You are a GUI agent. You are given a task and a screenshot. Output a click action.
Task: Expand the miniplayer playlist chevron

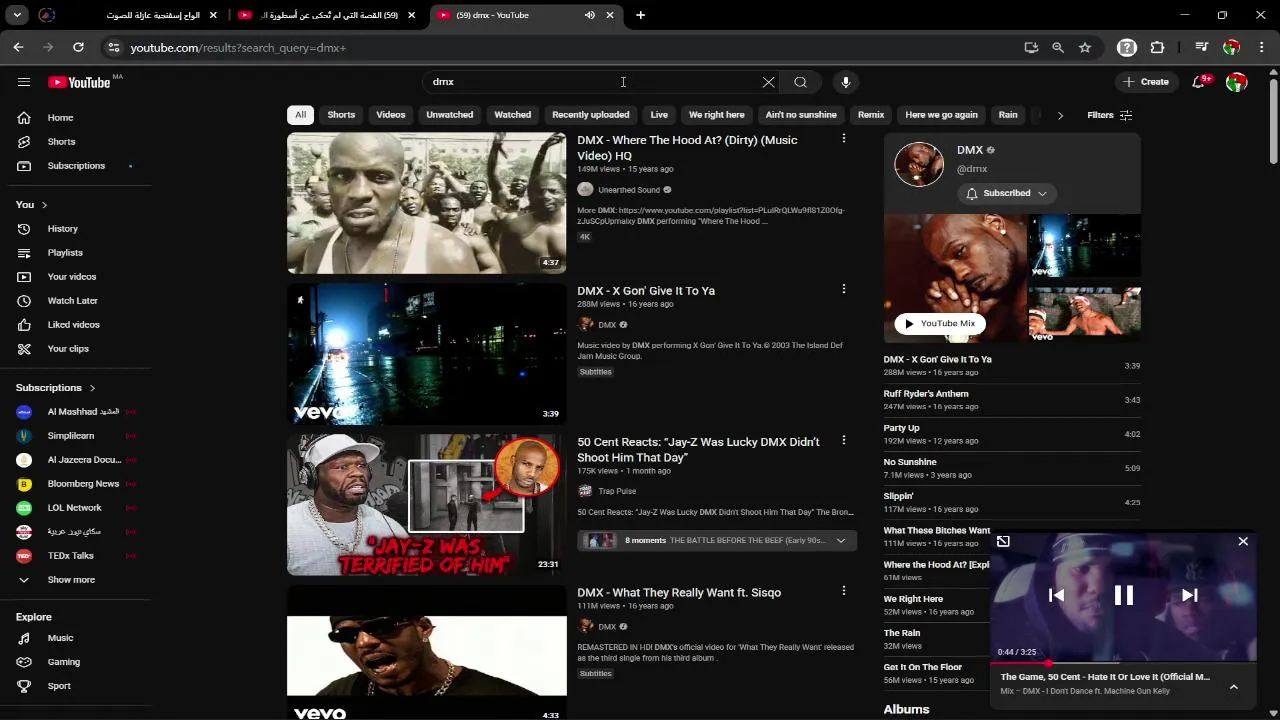click(1234, 687)
